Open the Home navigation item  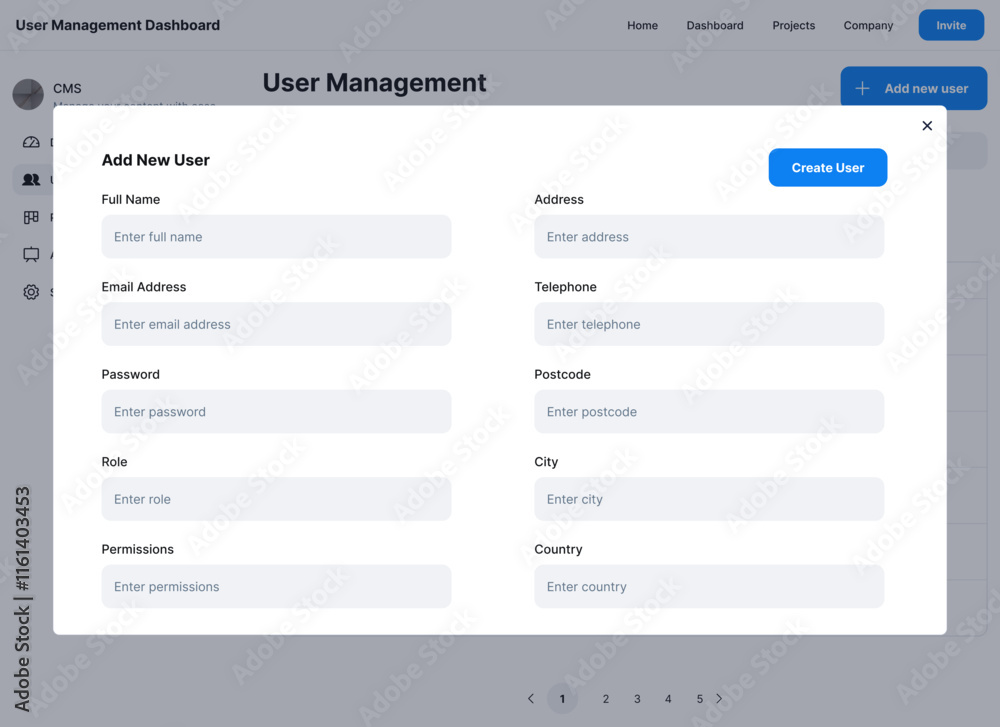[x=642, y=26]
